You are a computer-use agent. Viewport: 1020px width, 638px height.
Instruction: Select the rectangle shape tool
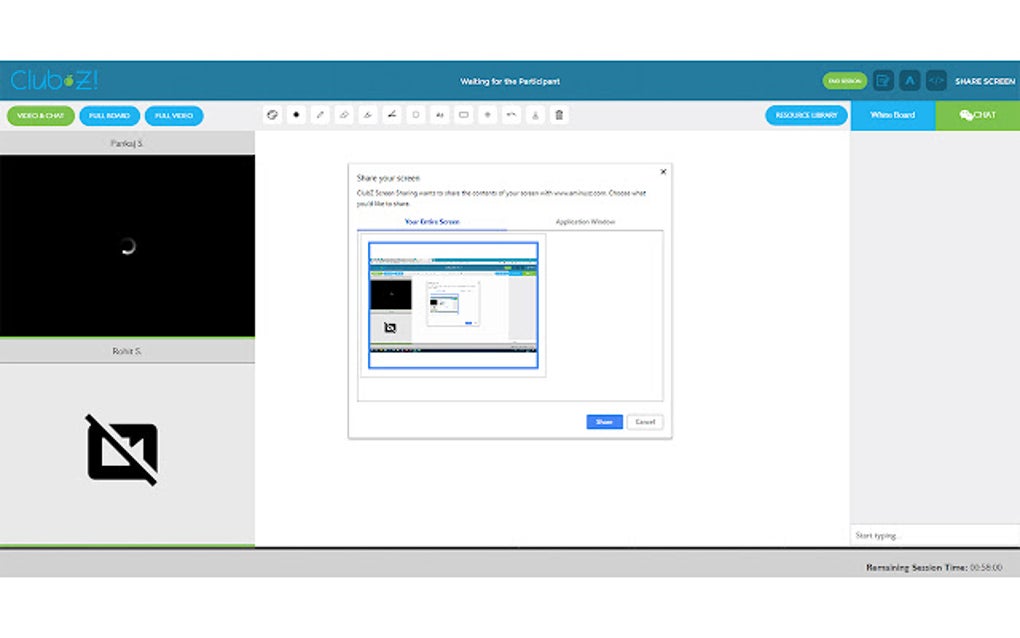coord(464,114)
